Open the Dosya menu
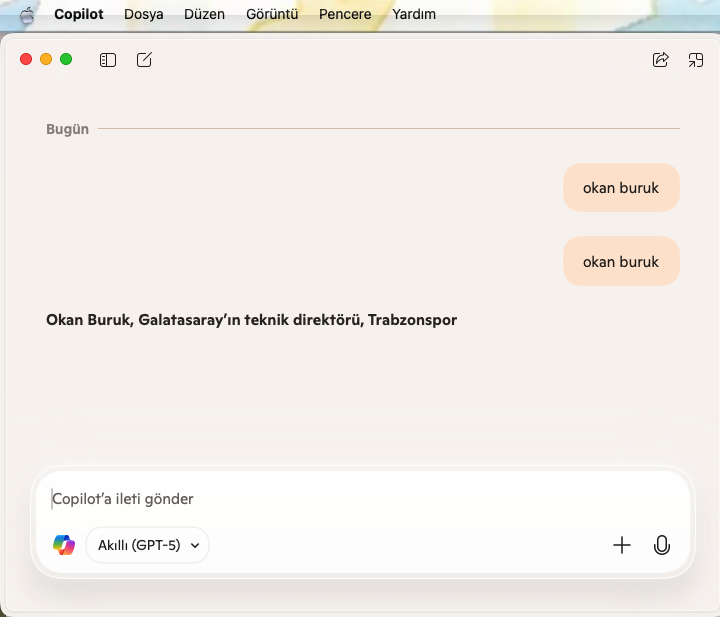 (x=144, y=14)
